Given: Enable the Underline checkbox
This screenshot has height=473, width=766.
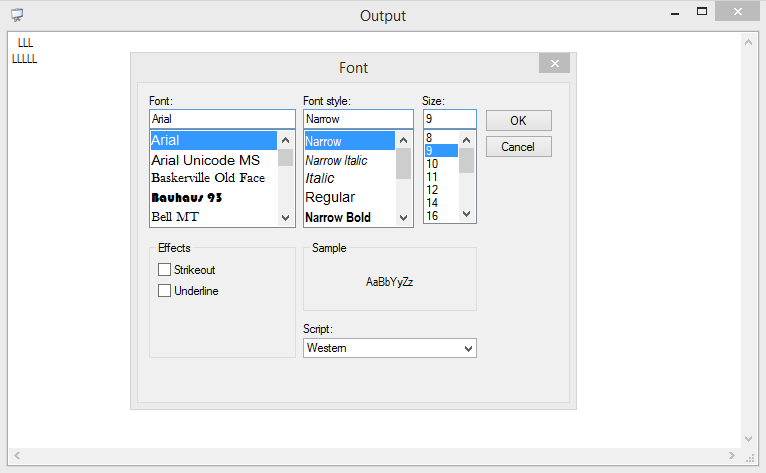Looking at the screenshot, I should tap(165, 291).
